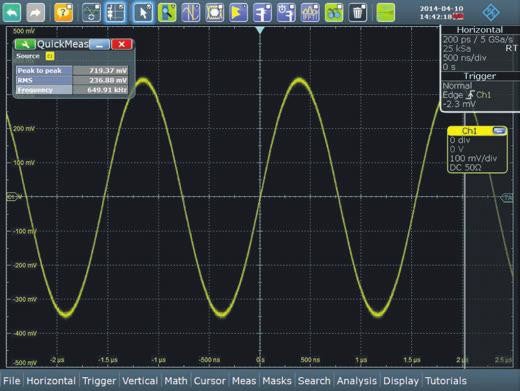Minimize the QuickMeas result box
The height and width of the screenshot is (391, 520).
(99, 44)
